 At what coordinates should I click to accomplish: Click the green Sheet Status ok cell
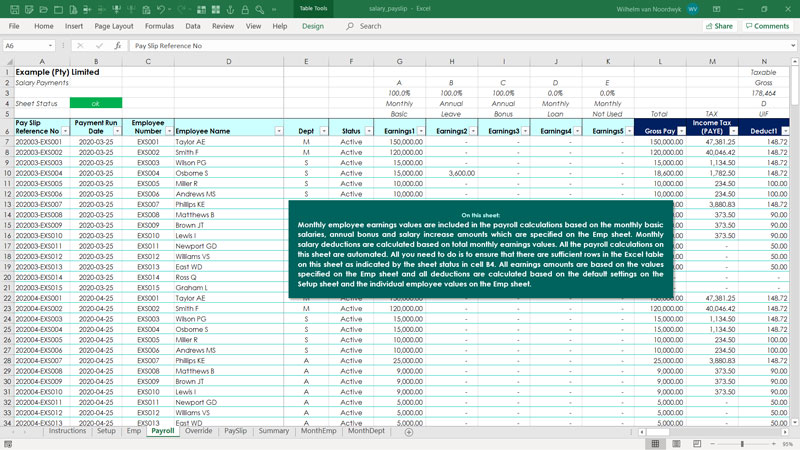tap(96, 103)
